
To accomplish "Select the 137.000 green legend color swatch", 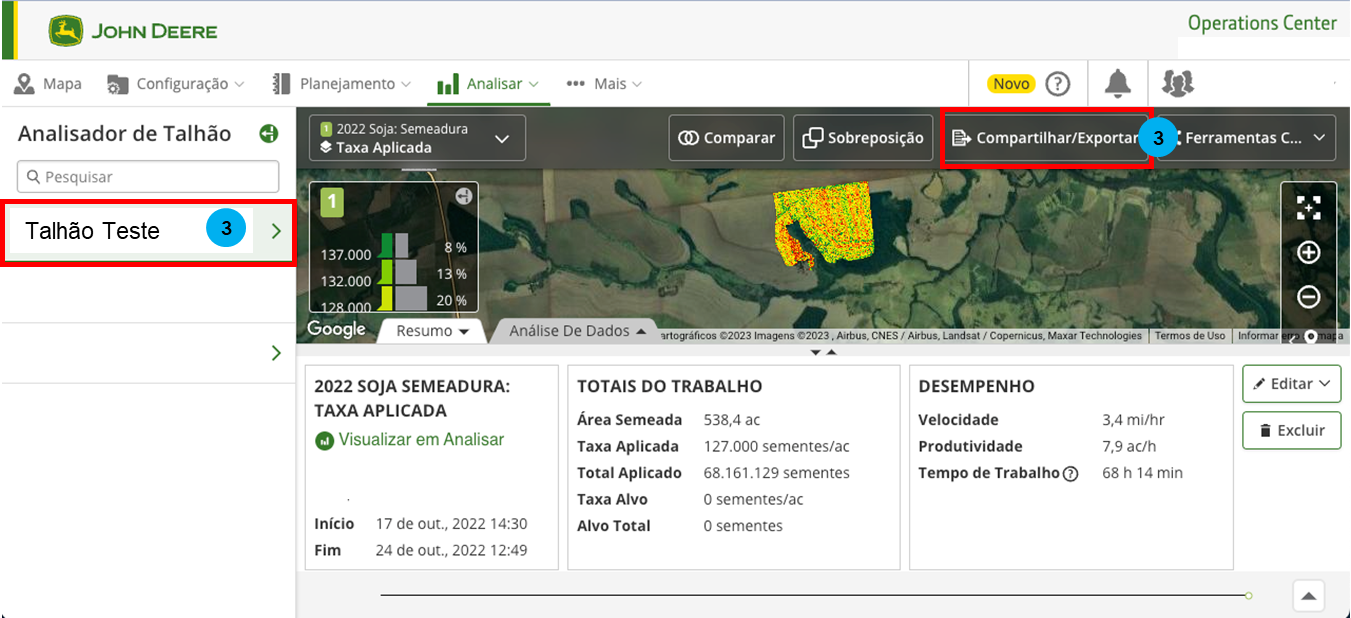I will 386,247.
